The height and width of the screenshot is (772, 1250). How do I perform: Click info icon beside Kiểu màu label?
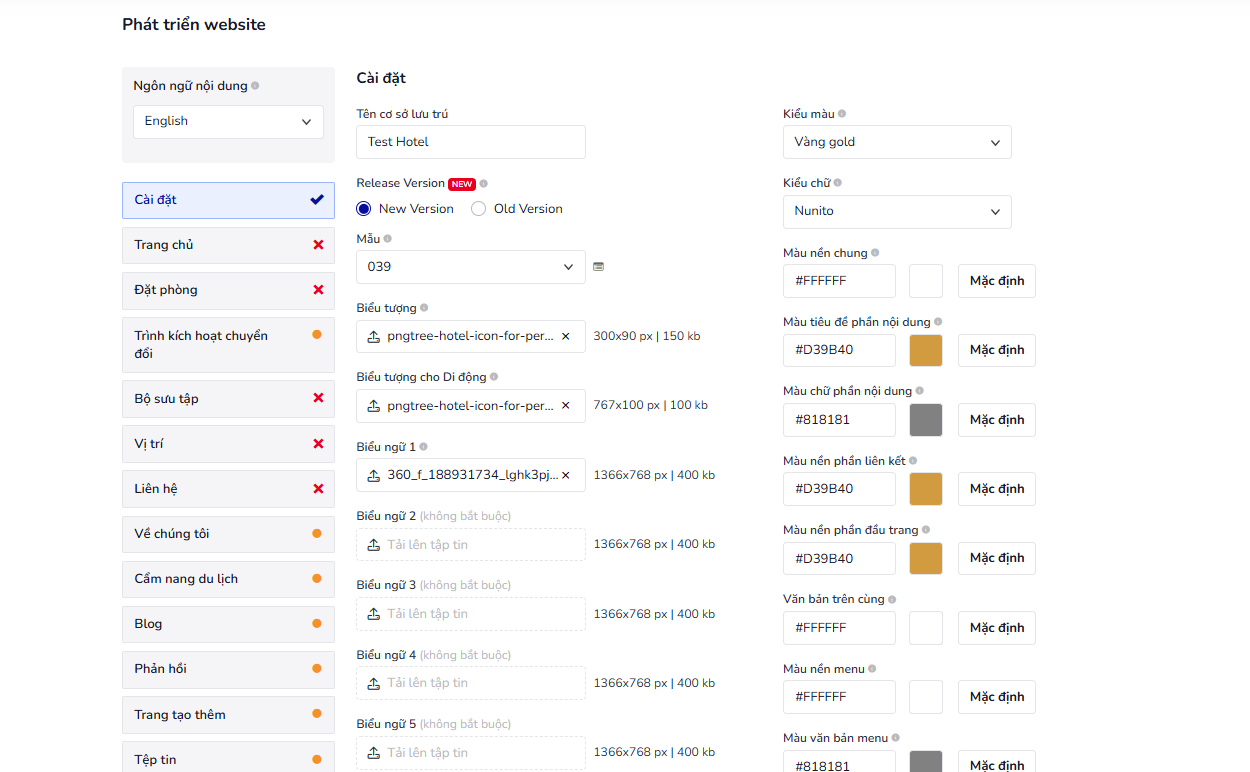tap(842, 114)
